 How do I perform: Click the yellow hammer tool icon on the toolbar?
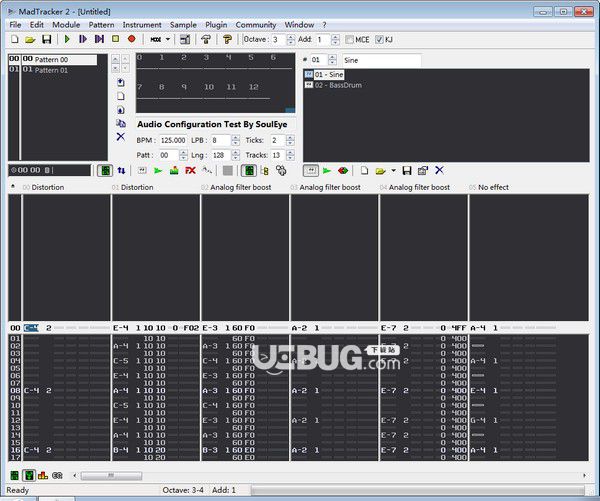(x=228, y=39)
